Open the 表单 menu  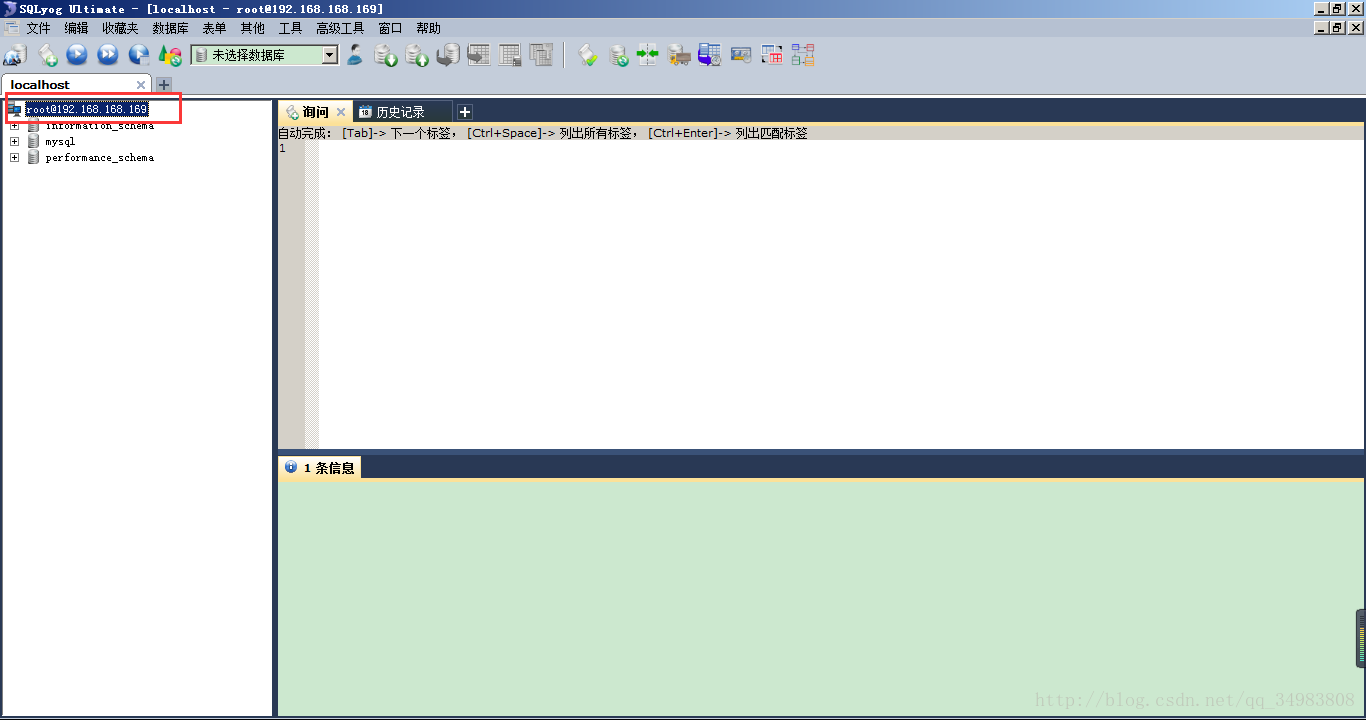(x=214, y=28)
